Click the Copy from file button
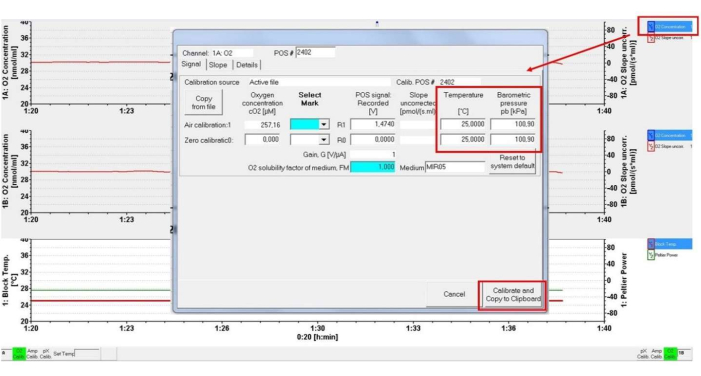This screenshot has width=701, height=376. (204, 103)
